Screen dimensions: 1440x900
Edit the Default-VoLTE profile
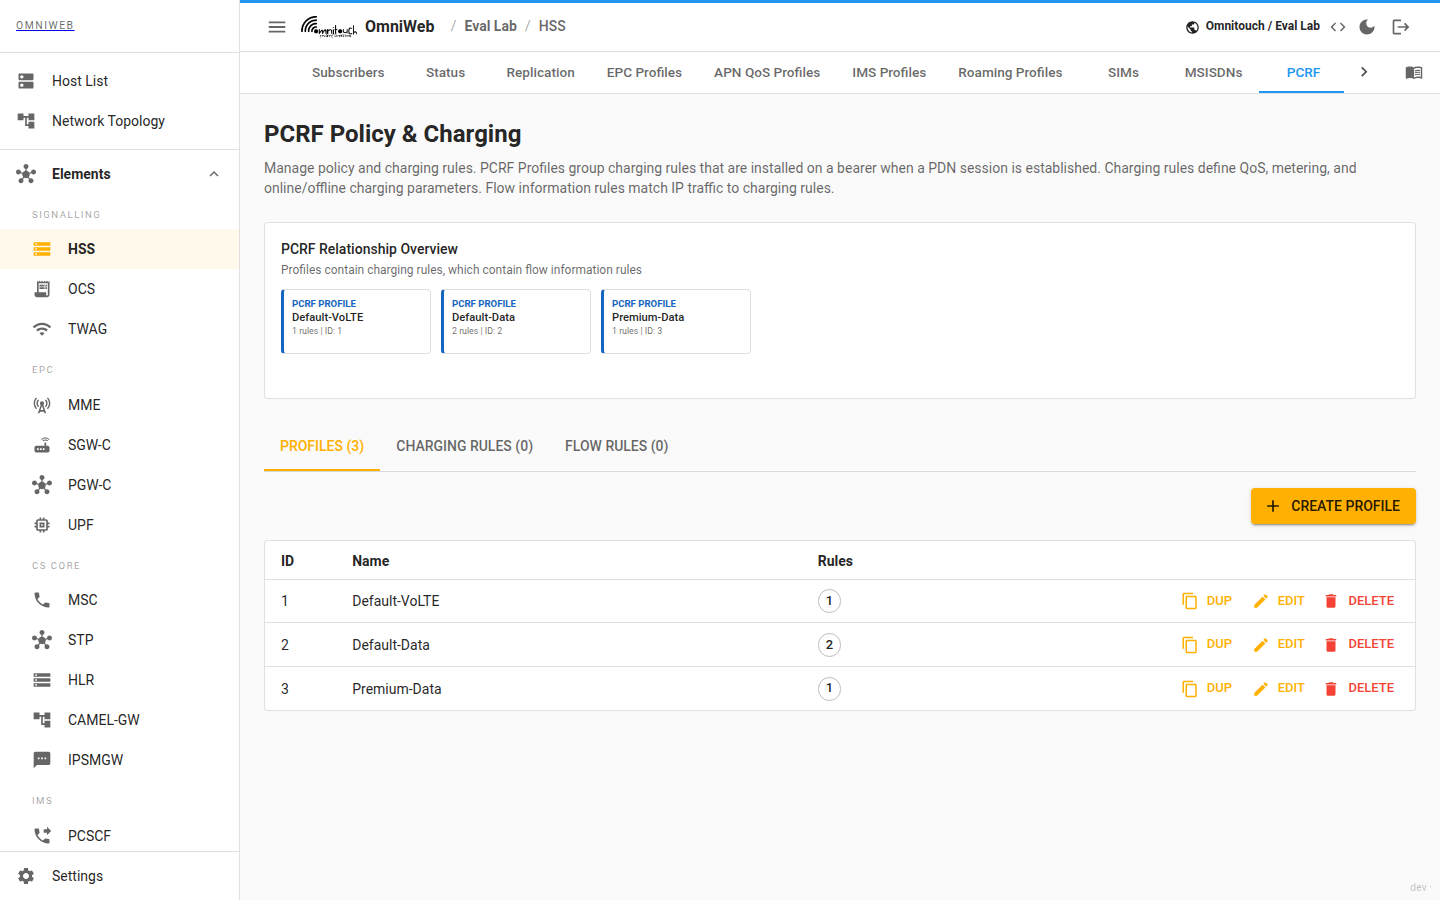(1279, 601)
